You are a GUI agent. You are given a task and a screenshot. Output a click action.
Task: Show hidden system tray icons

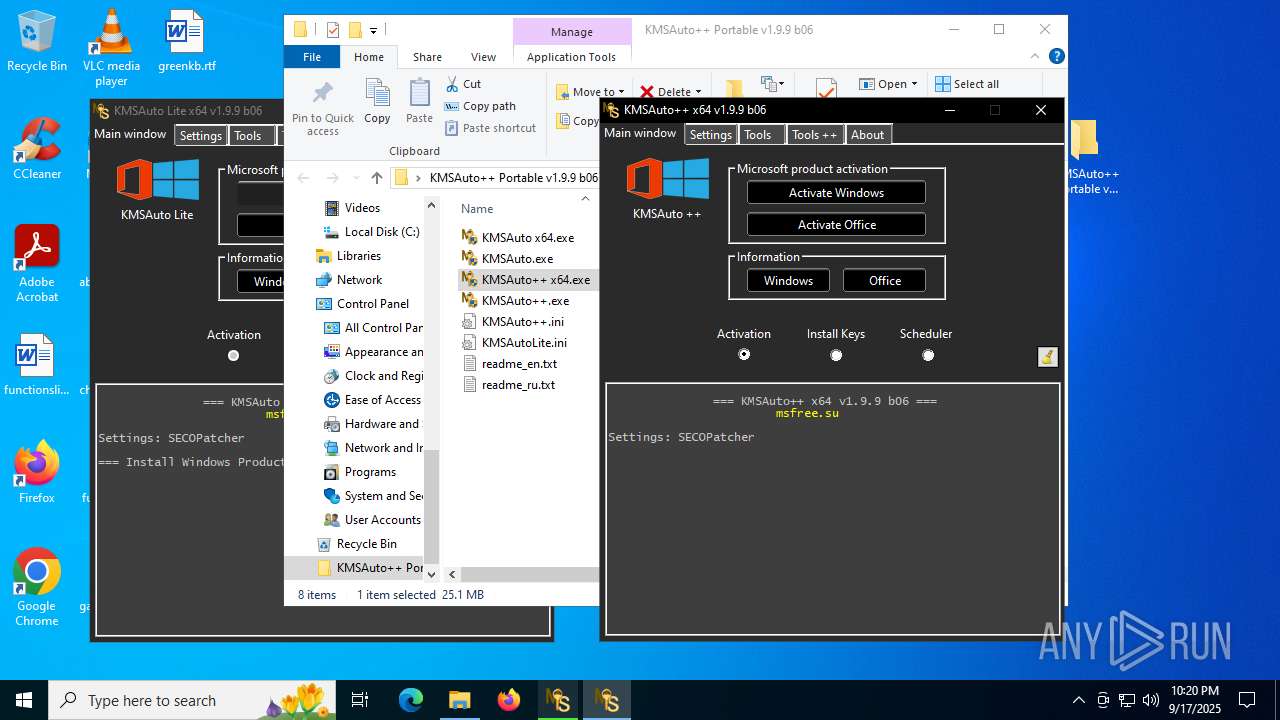pos(1078,700)
